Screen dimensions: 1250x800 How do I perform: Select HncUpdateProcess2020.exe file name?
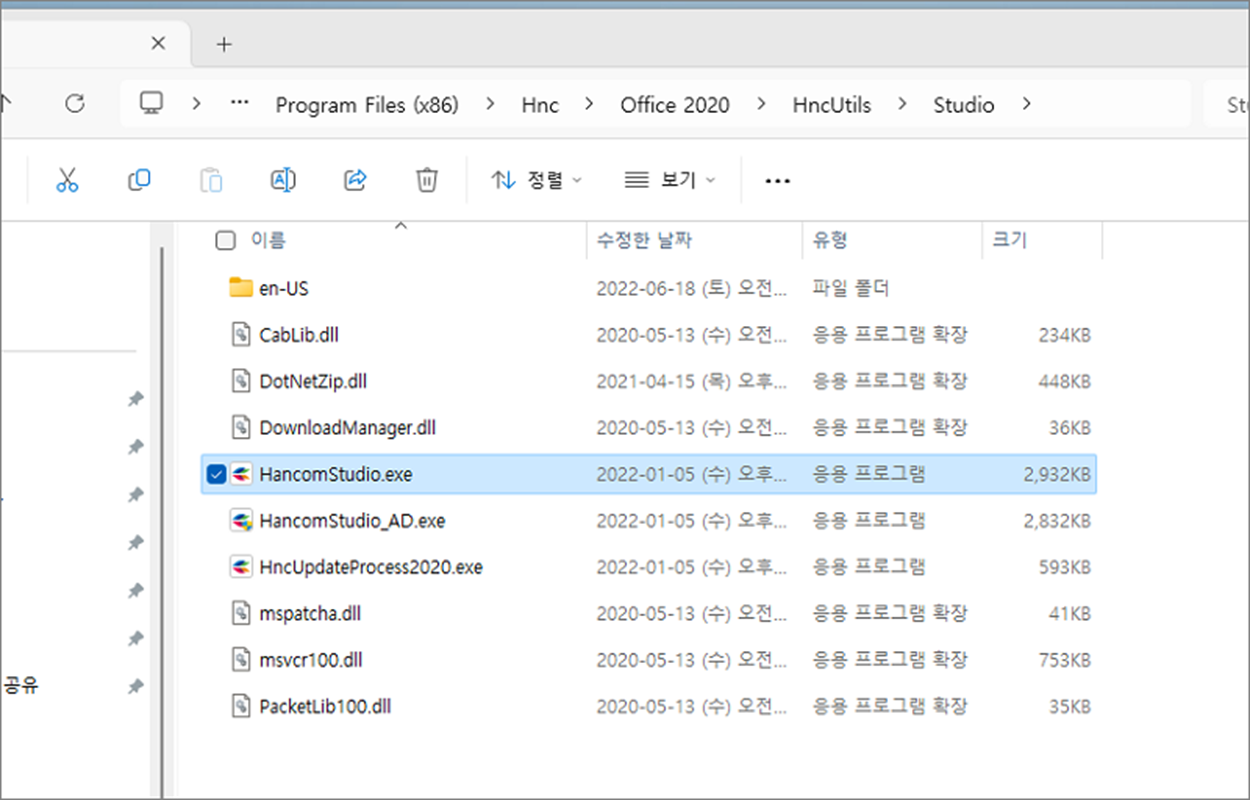coord(371,567)
